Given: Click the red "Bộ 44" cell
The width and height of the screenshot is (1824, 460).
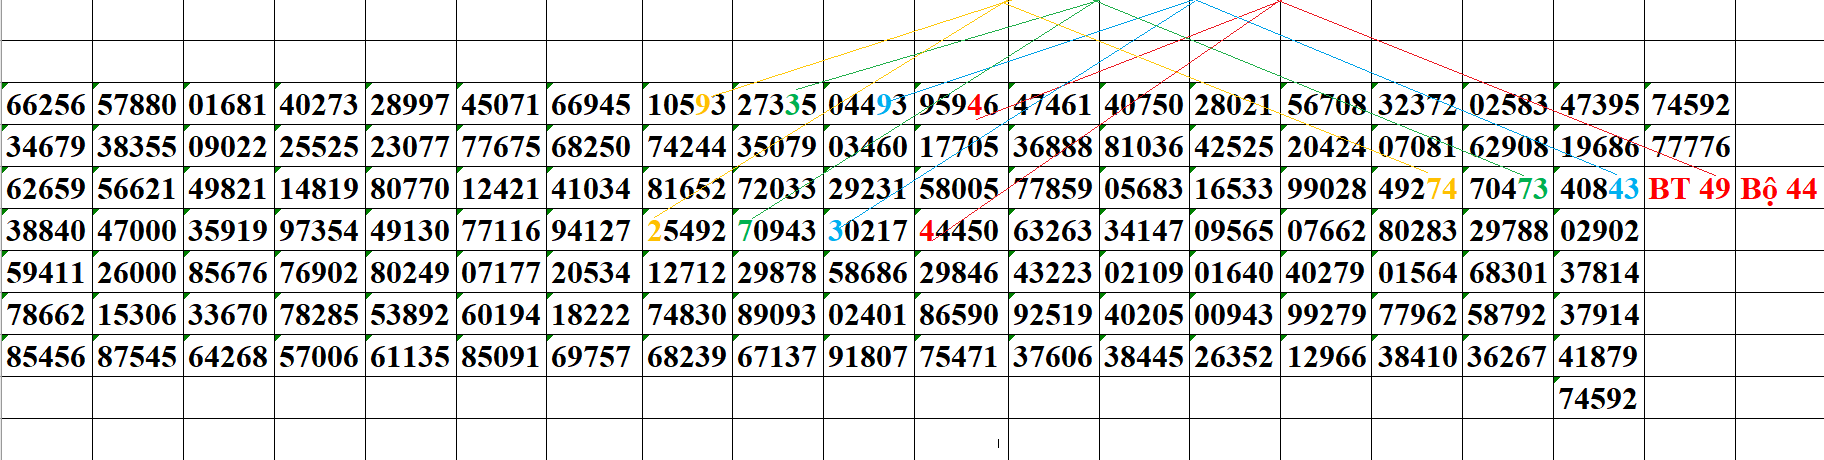Looking at the screenshot, I should pyautogui.click(x=1779, y=189).
